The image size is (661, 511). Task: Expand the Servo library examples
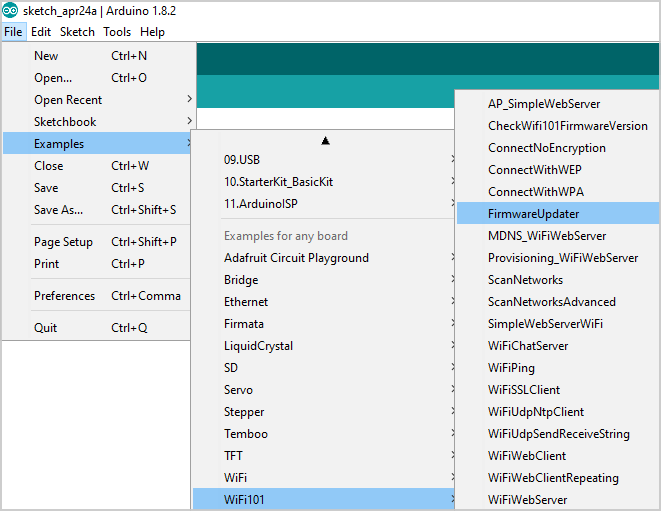pyautogui.click(x=324, y=390)
